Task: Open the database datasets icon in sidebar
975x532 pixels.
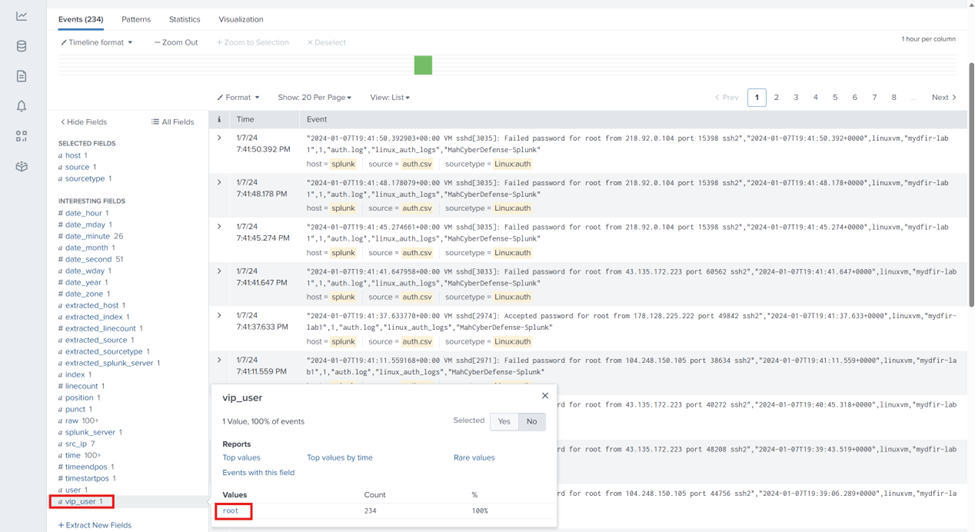Action: point(22,46)
